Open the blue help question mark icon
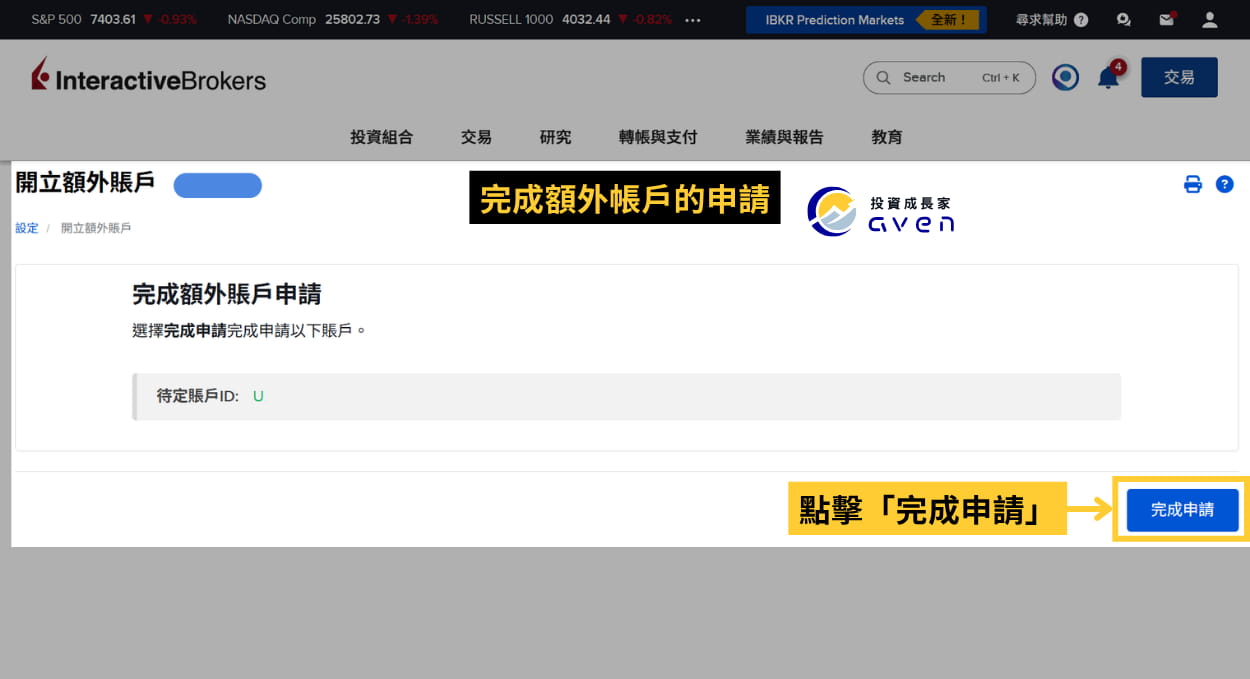 click(1224, 184)
